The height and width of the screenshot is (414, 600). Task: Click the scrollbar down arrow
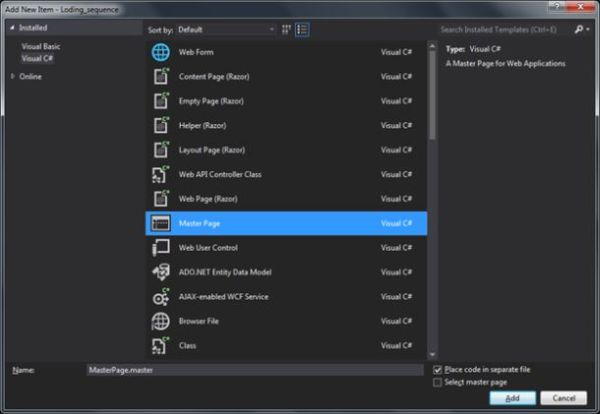pos(432,354)
